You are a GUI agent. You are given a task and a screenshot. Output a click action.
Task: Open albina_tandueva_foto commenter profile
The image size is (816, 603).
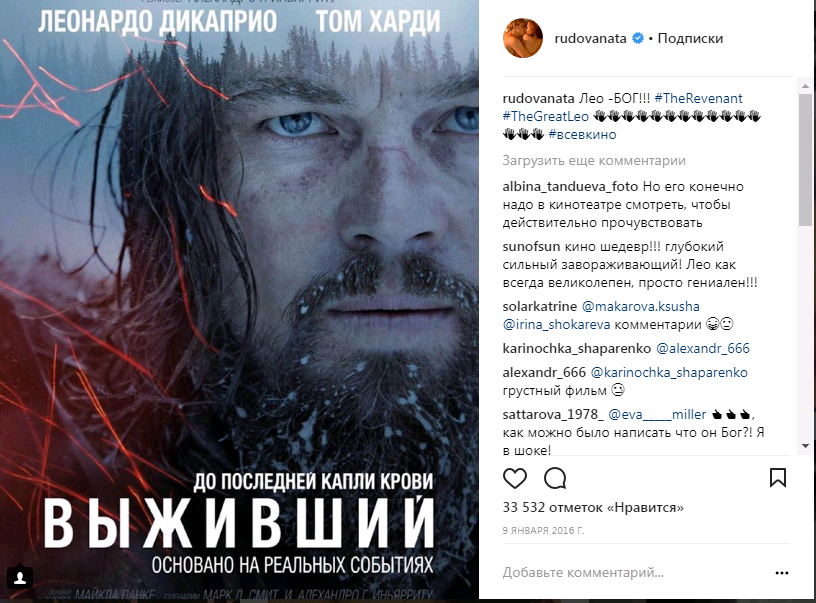570,186
